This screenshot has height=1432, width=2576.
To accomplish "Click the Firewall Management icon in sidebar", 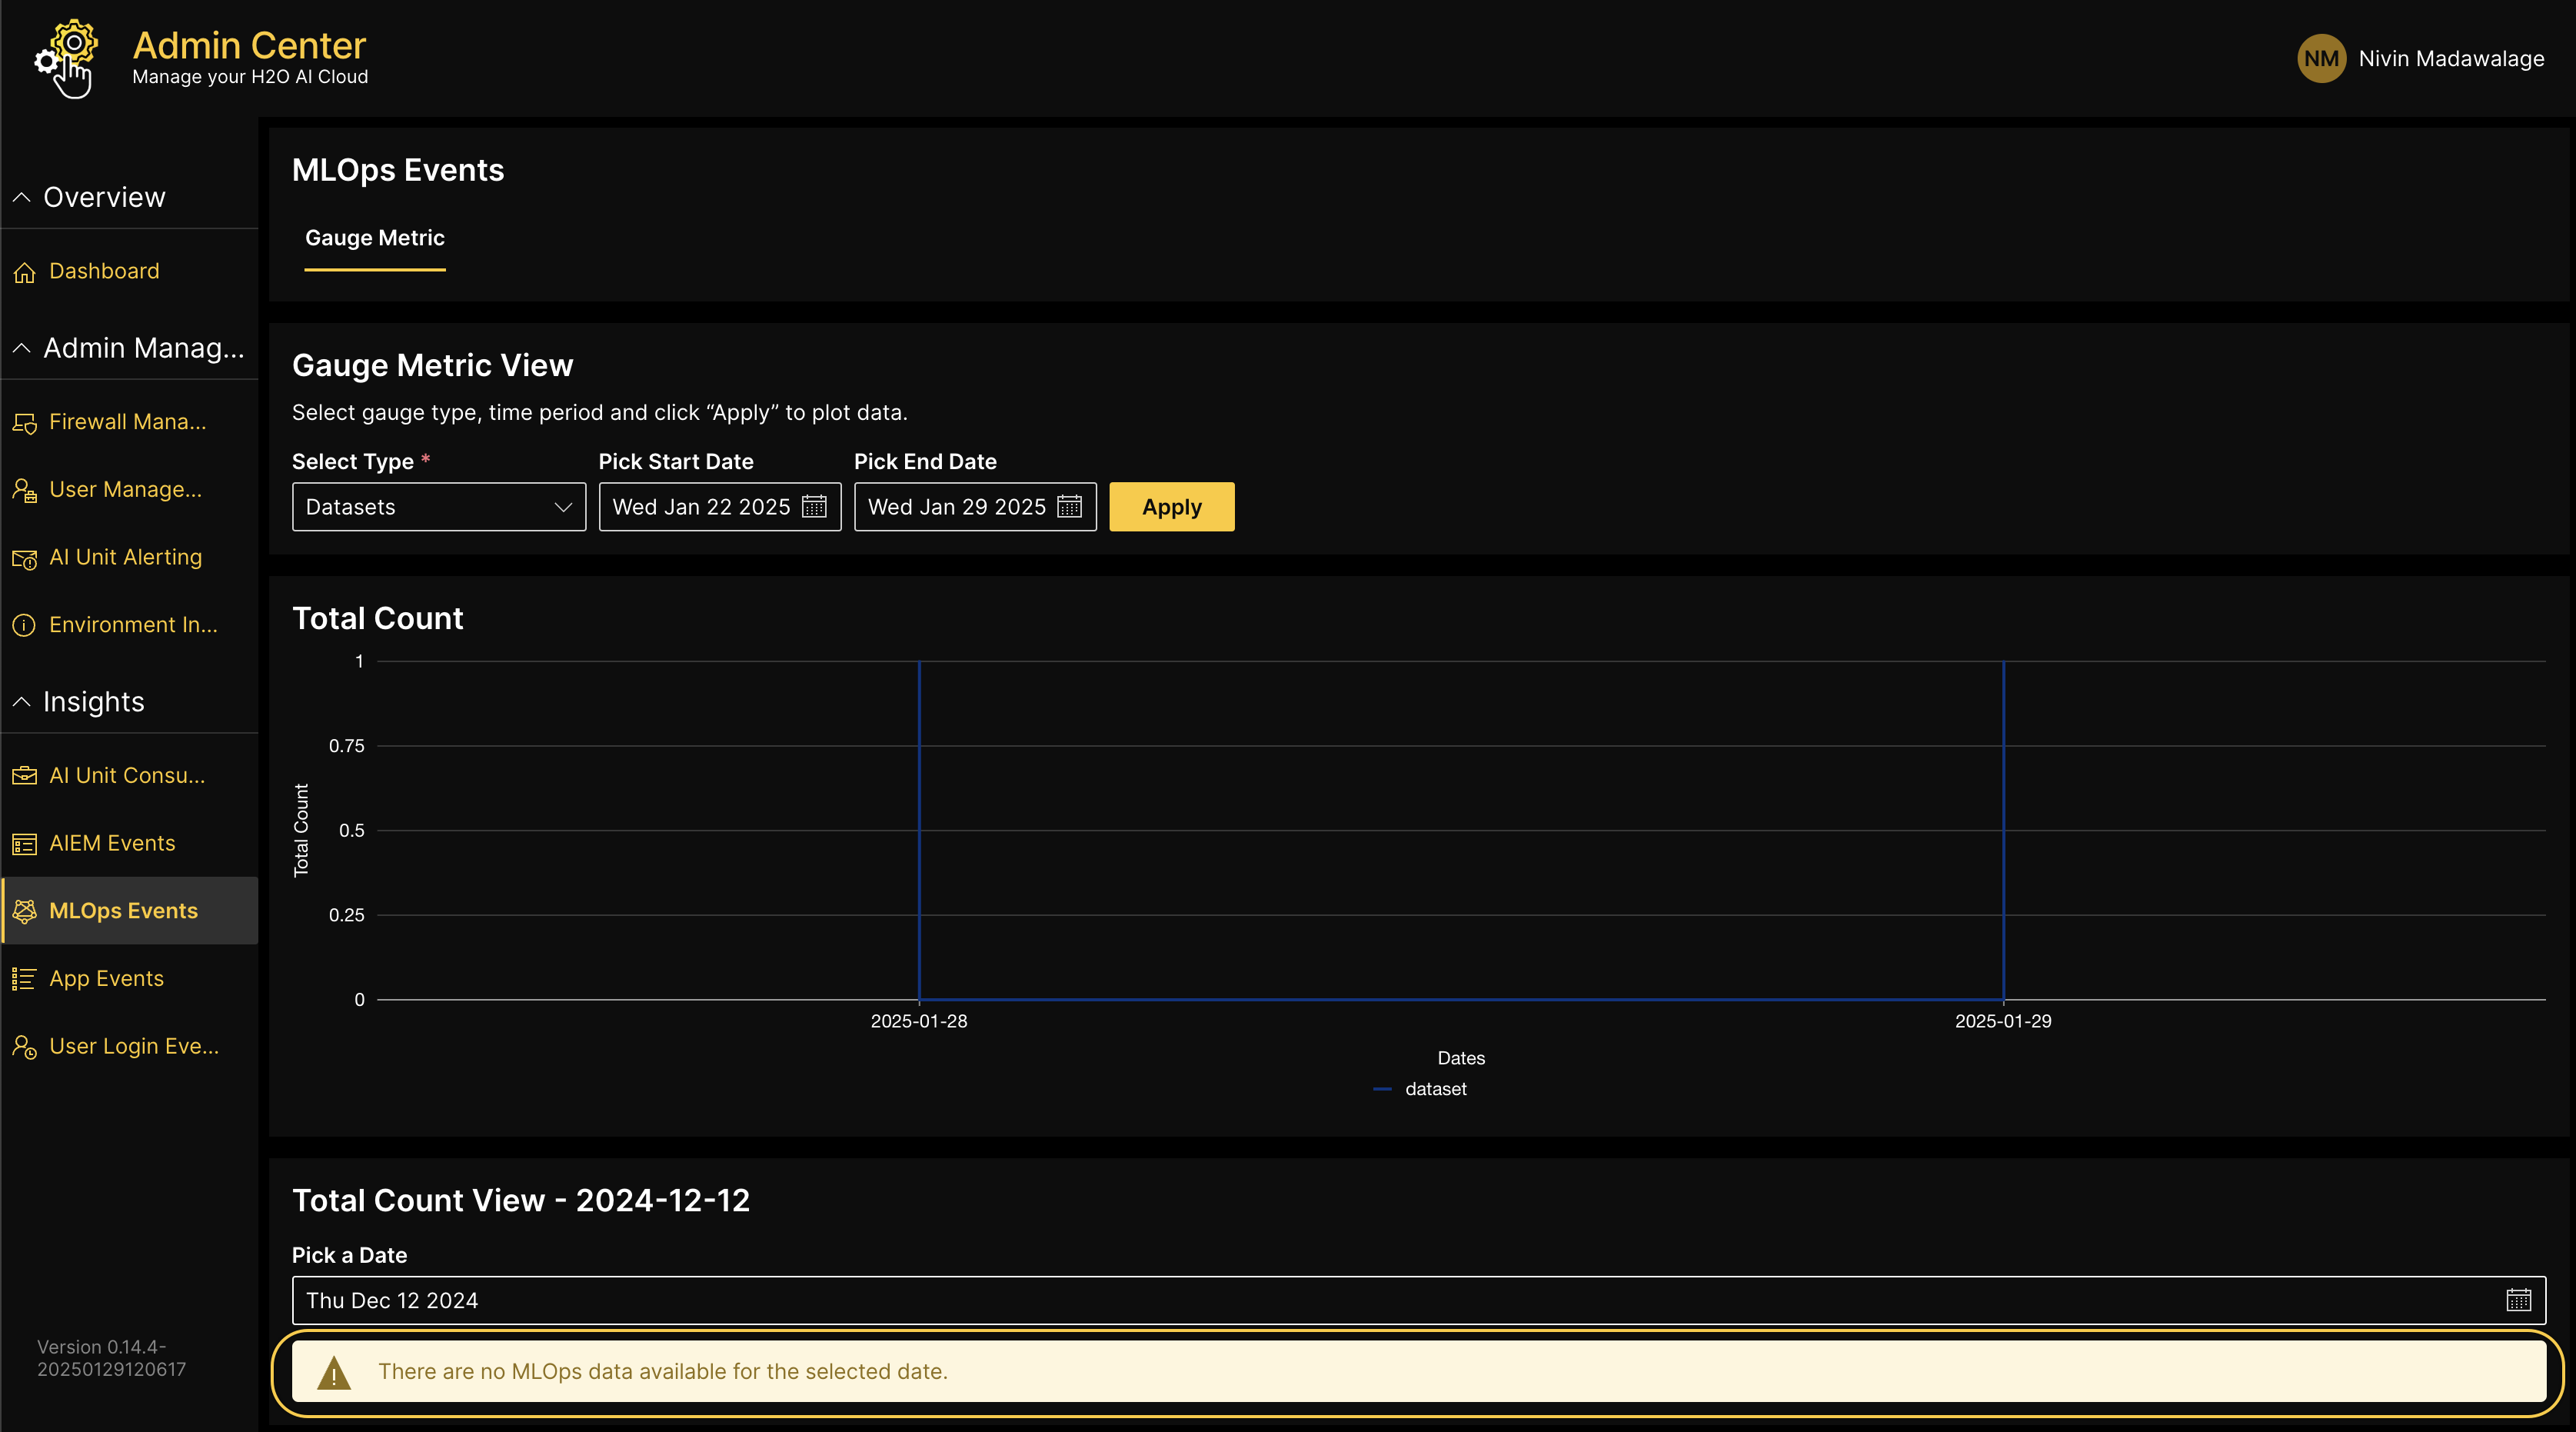I will [x=24, y=423].
